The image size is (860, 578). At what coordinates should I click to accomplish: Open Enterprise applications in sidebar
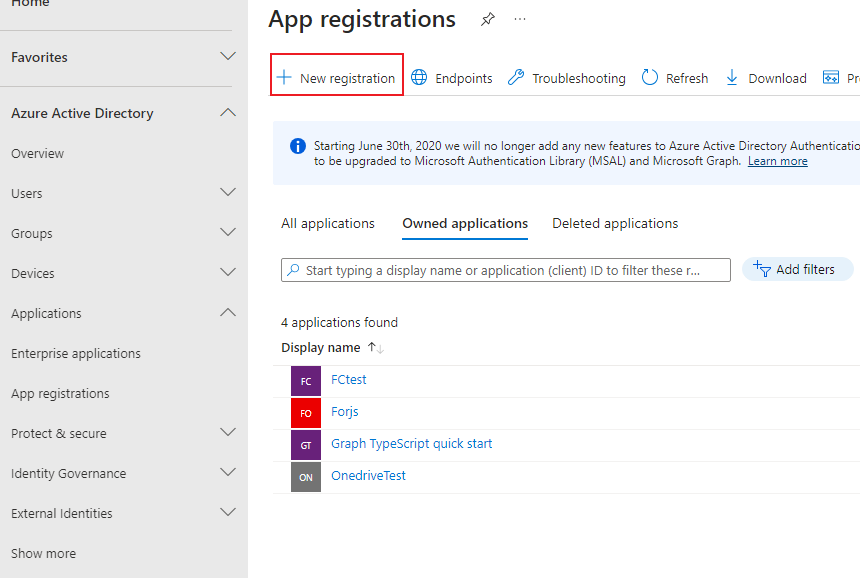pos(76,354)
